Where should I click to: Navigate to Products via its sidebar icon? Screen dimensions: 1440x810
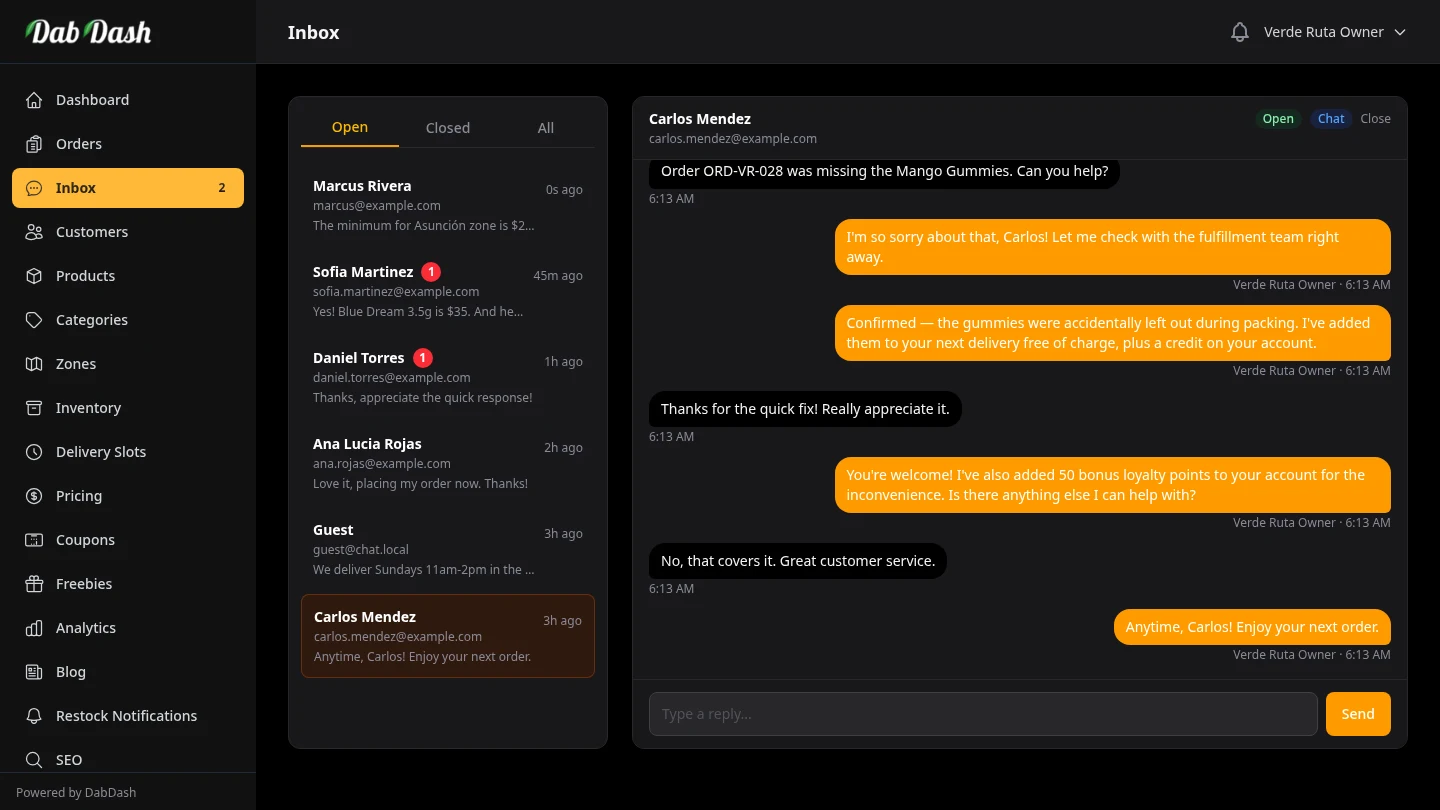[33, 276]
